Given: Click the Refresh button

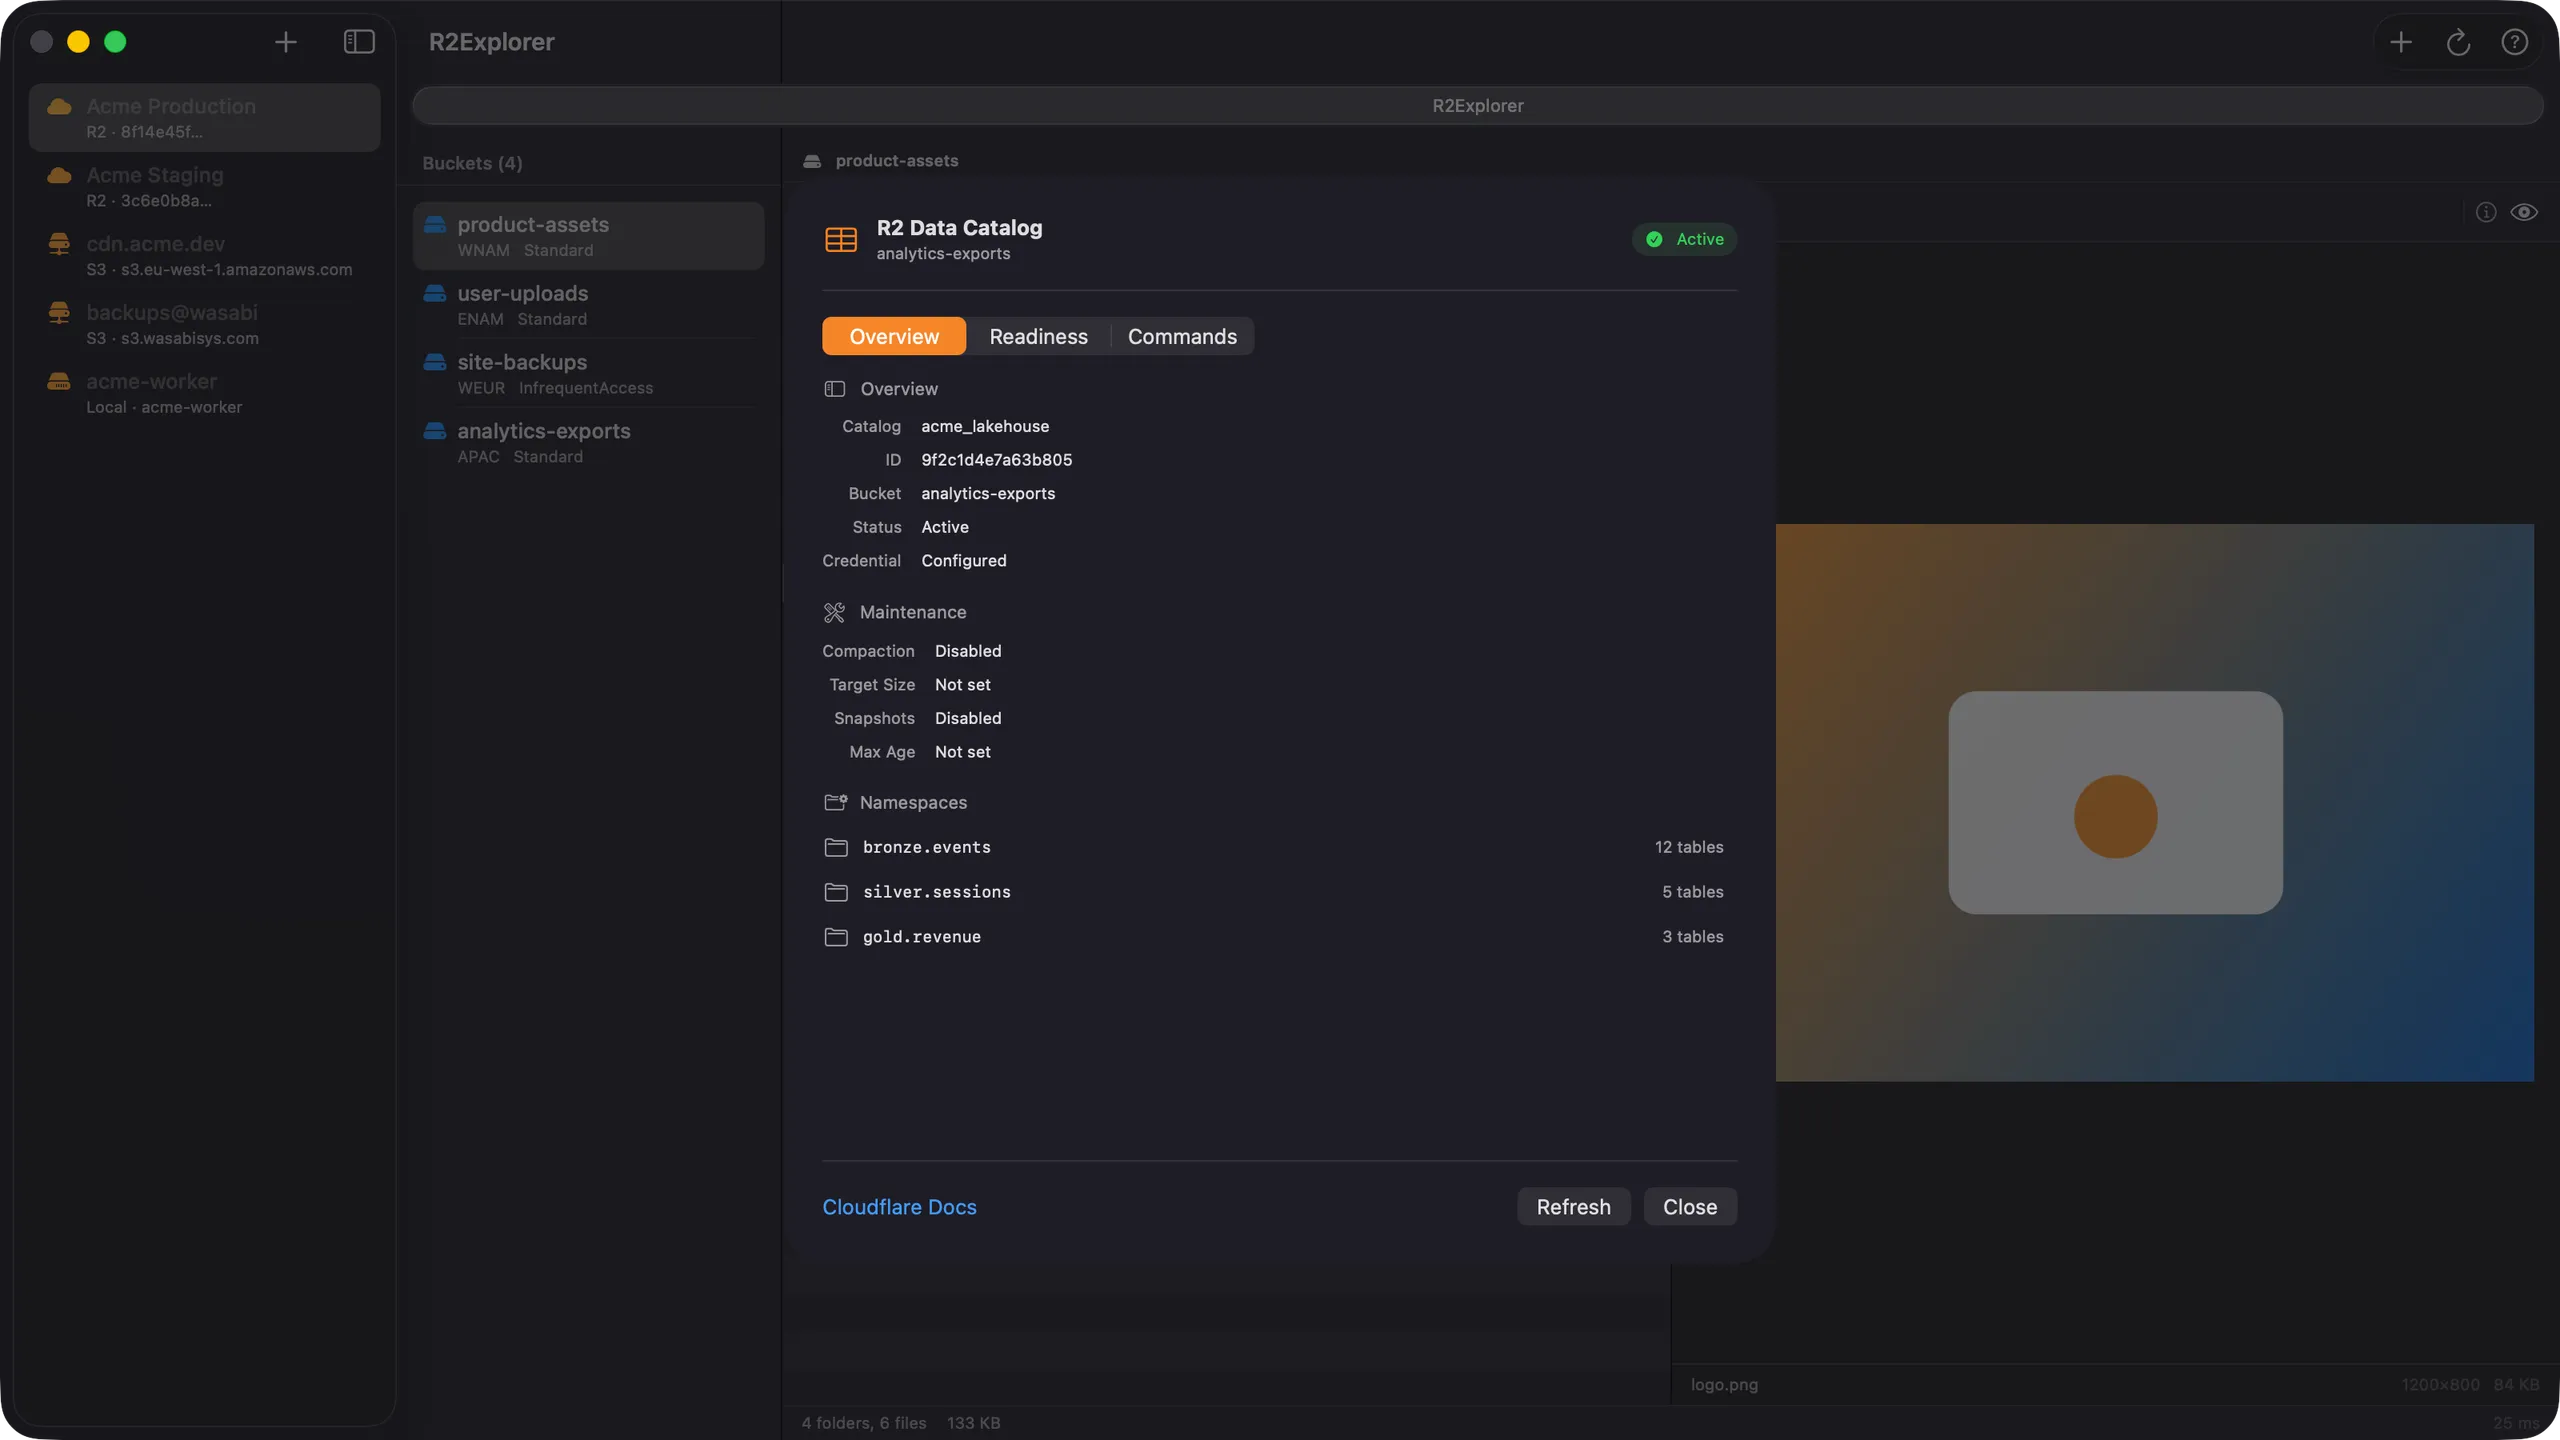Looking at the screenshot, I should point(1574,1207).
